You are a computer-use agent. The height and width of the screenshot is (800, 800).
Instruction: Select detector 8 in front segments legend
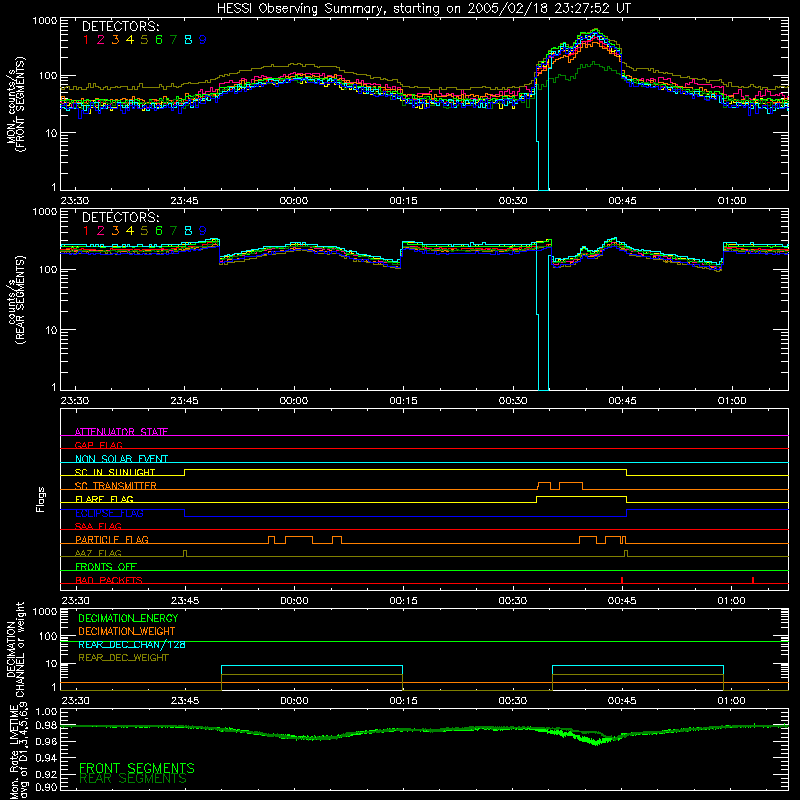tap(188, 40)
